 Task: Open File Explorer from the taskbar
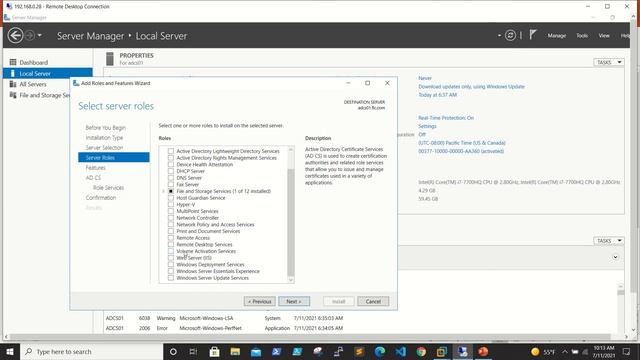tap(235, 351)
